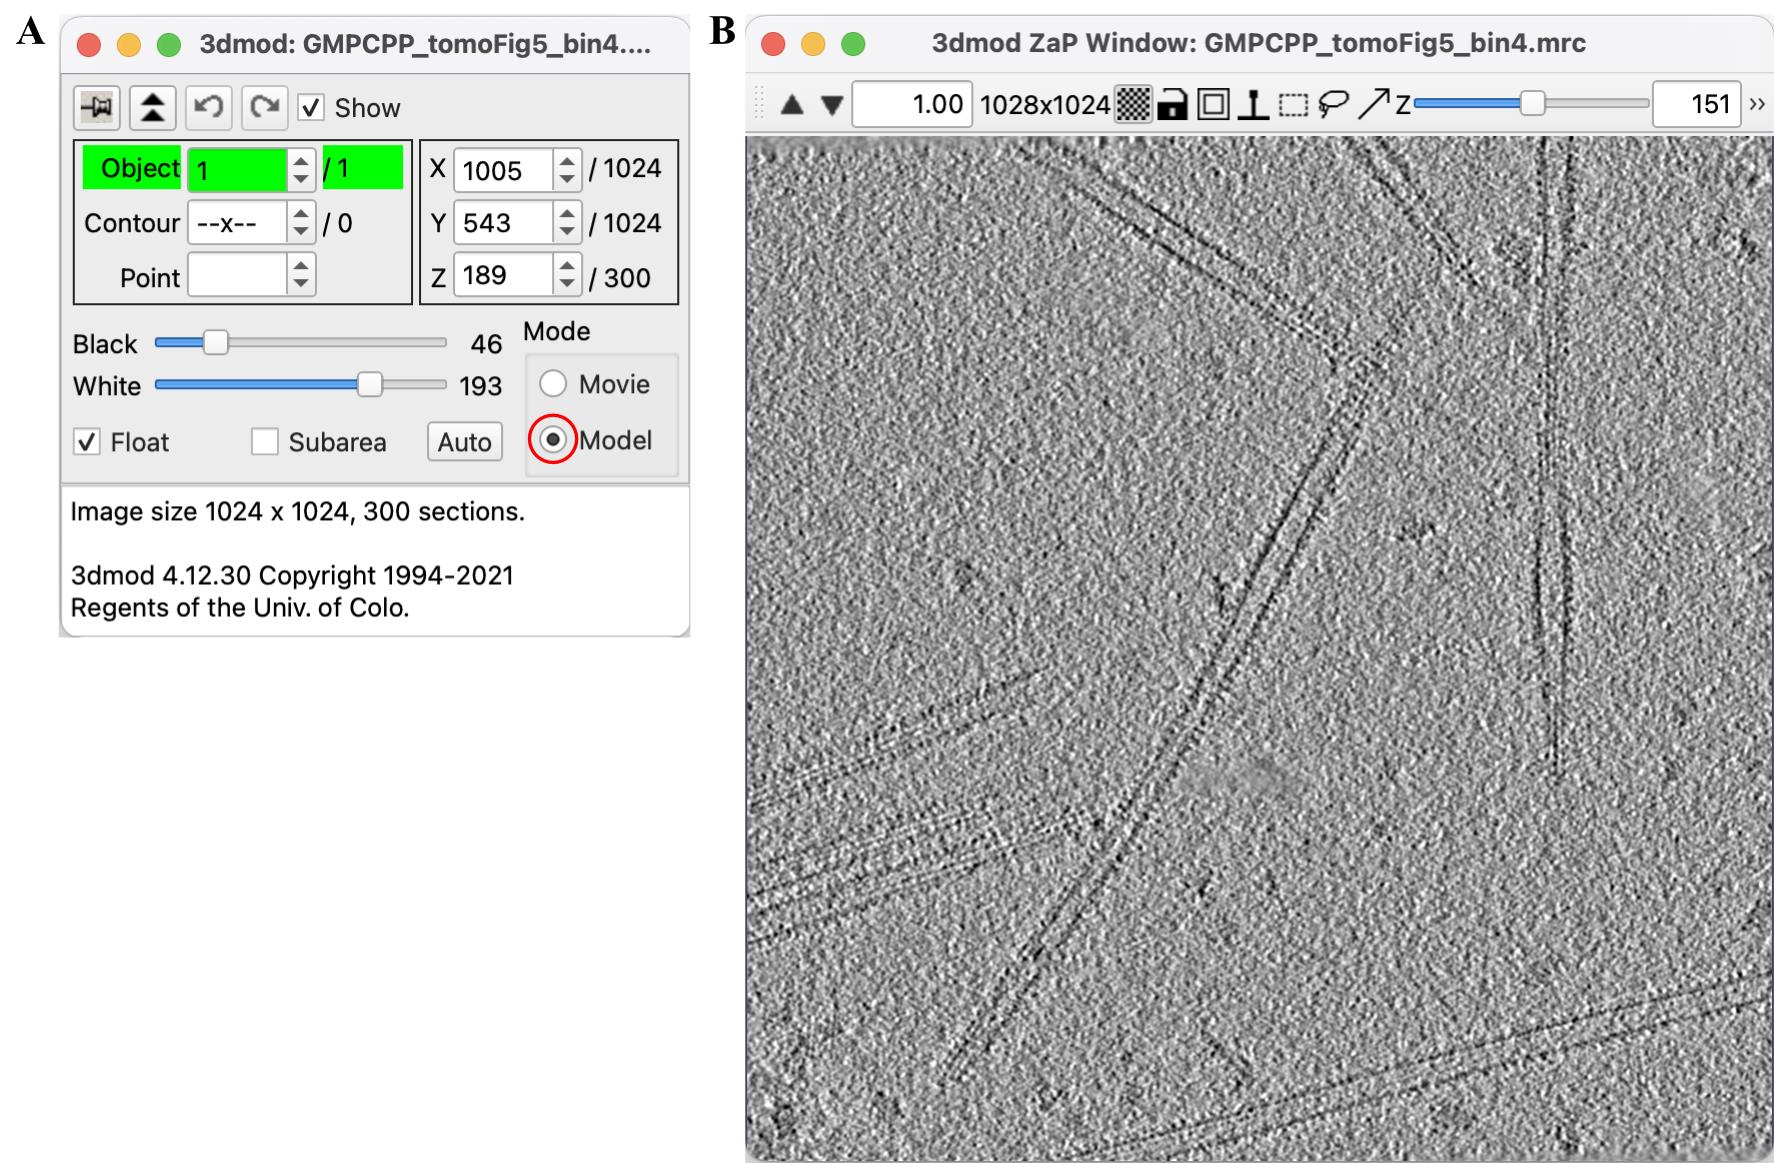1774x1163 pixels.
Task: Click the Object number stepper arrows
Action: [301, 169]
